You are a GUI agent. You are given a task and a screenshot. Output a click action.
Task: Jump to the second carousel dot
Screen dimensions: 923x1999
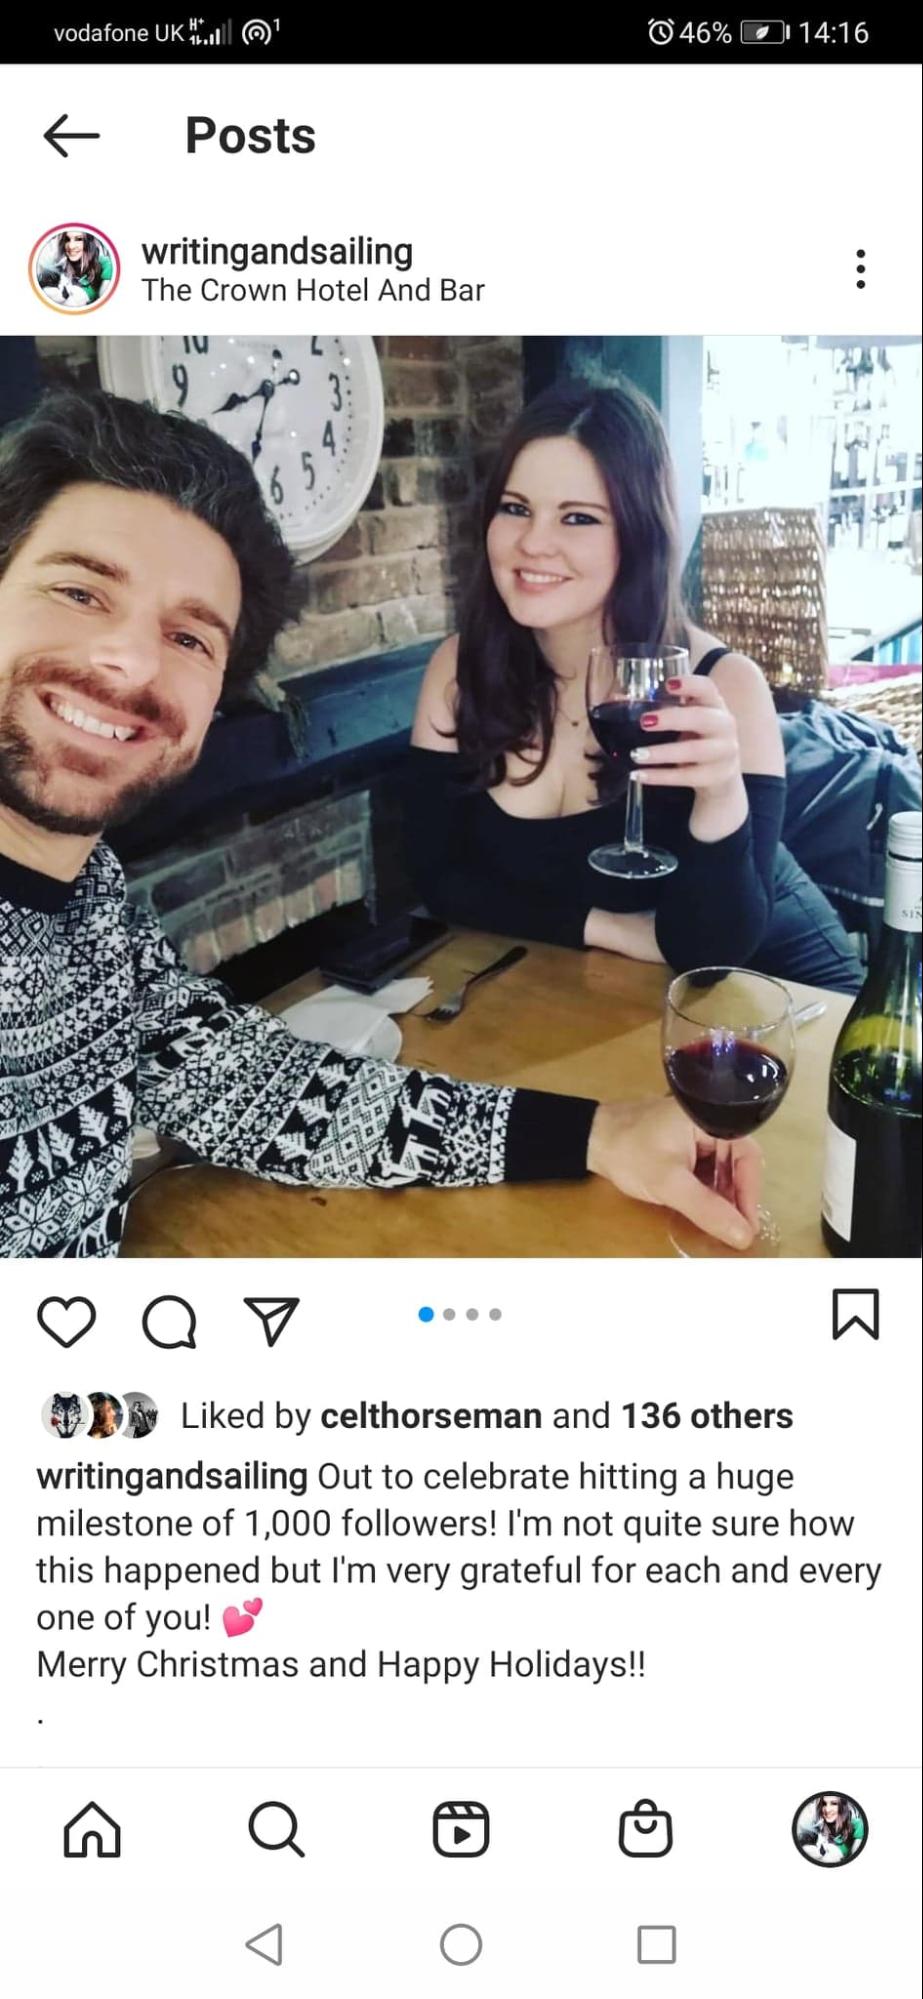pyautogui.click(x=449, y=1314)
